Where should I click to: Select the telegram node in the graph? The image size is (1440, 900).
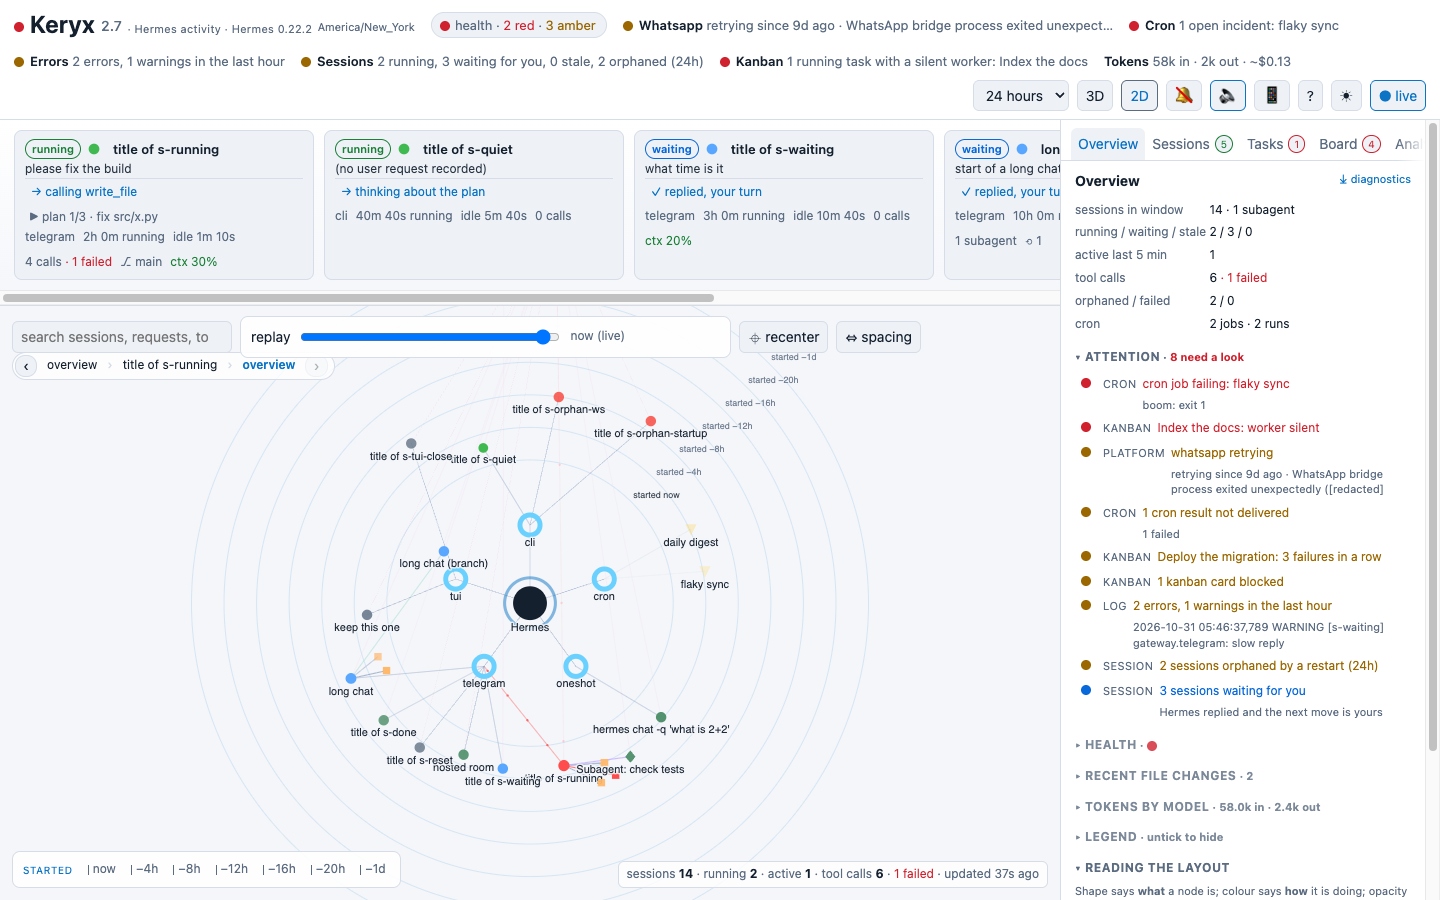coord(484,666)
